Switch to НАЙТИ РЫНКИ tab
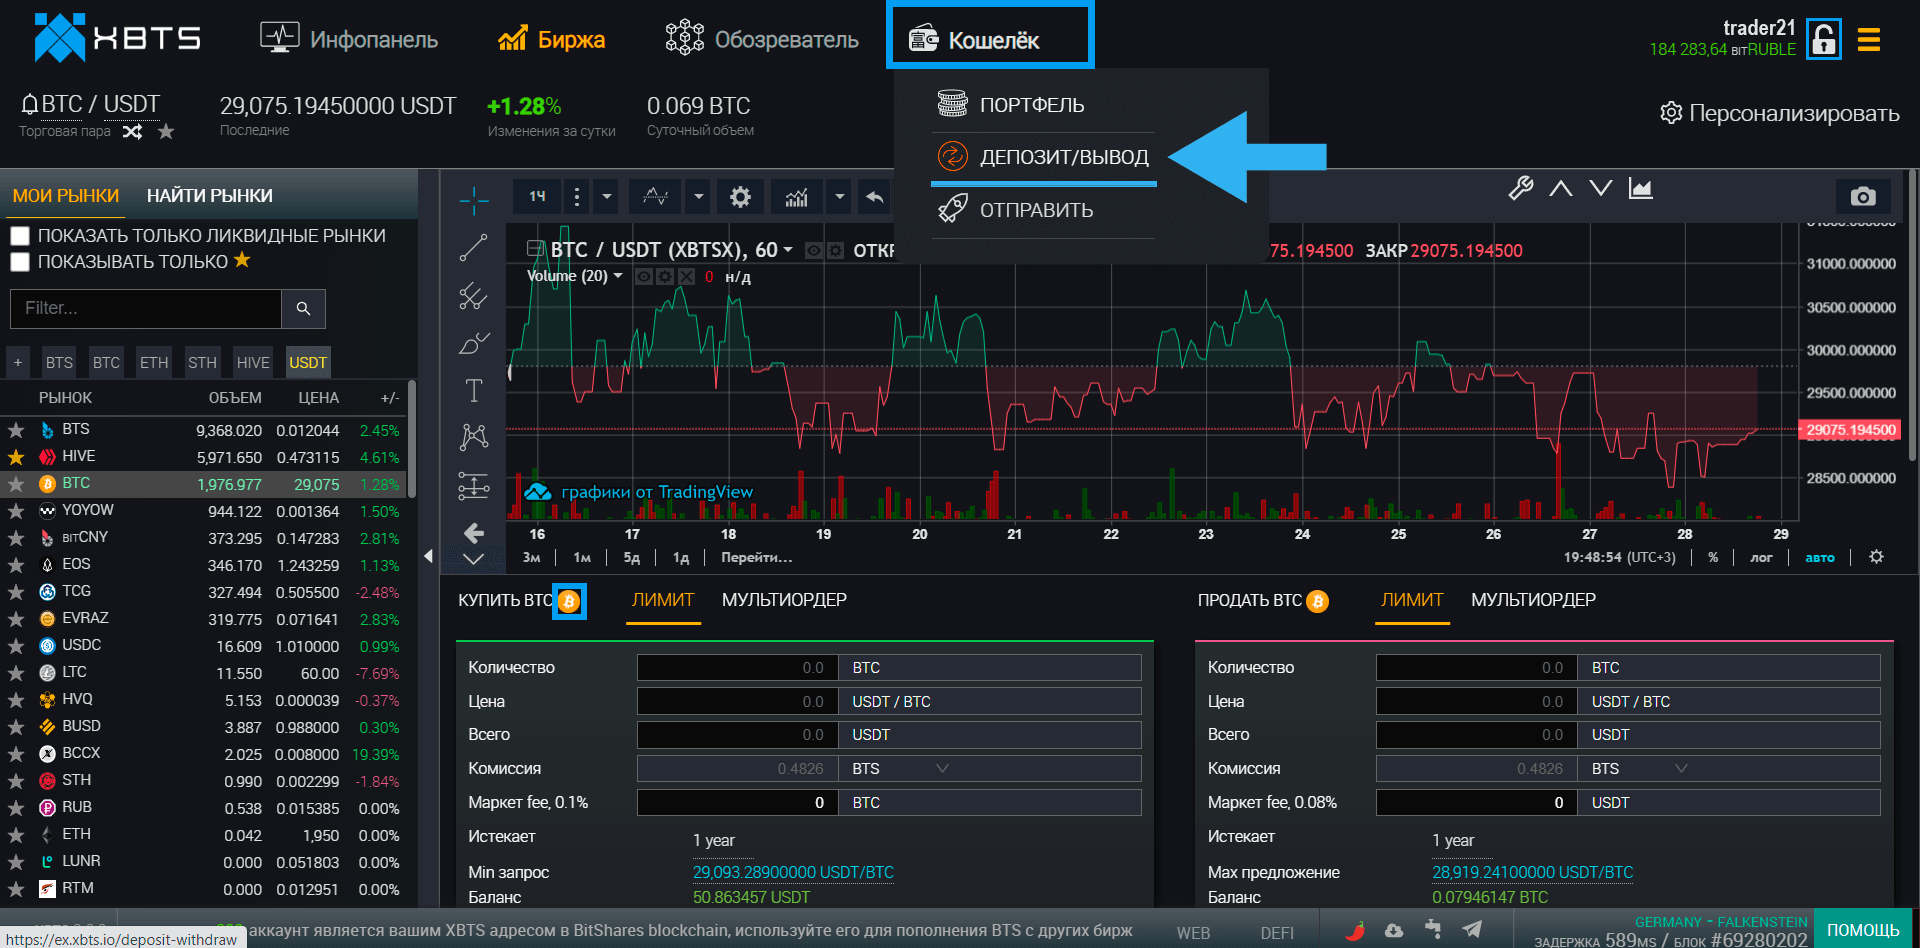Image resolution: width=1920 pixels, height=948 pixels. click(209, 196)
